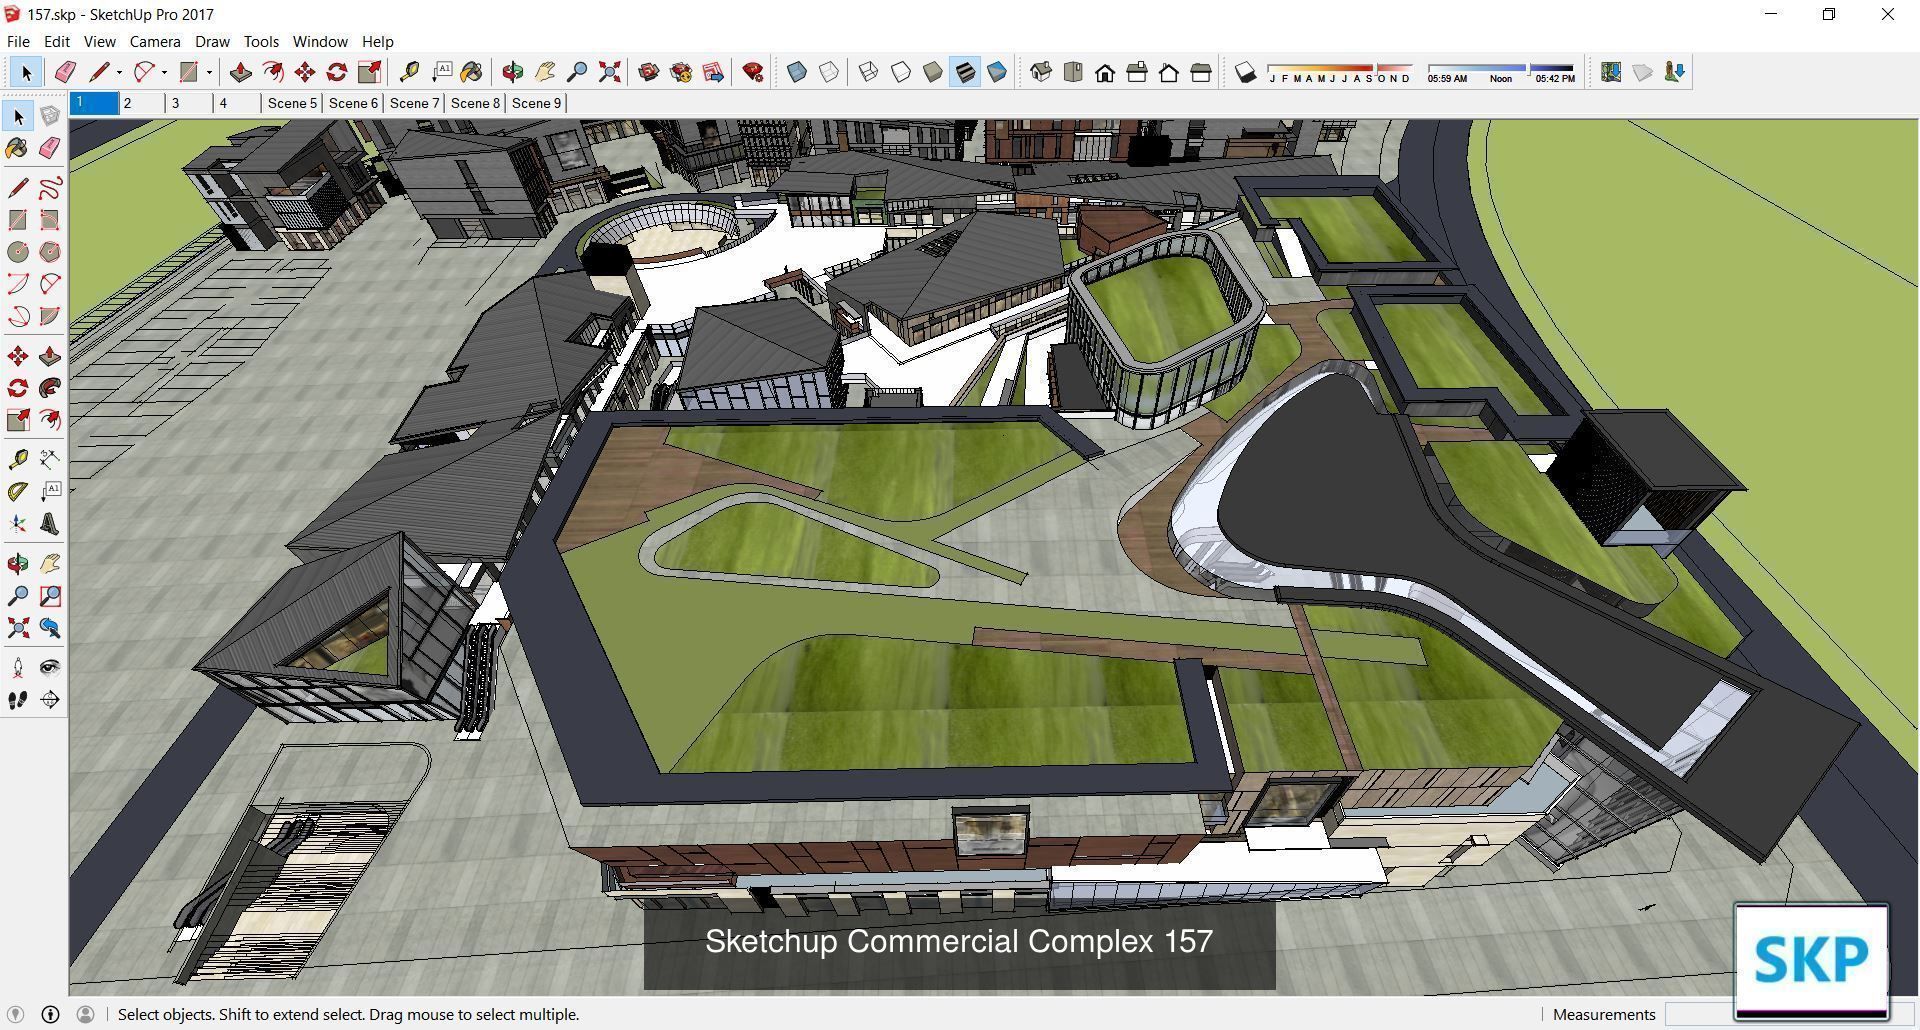1920x1030 pixels.
Task: Toggle X-Ray face style
Action: tap(797, 72)
